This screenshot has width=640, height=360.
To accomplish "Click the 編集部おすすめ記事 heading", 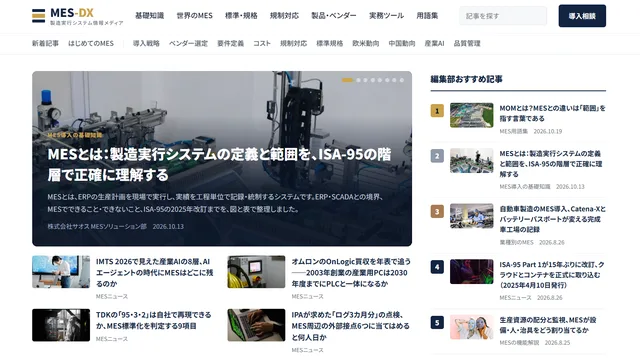I will click(x=466, y=79).
